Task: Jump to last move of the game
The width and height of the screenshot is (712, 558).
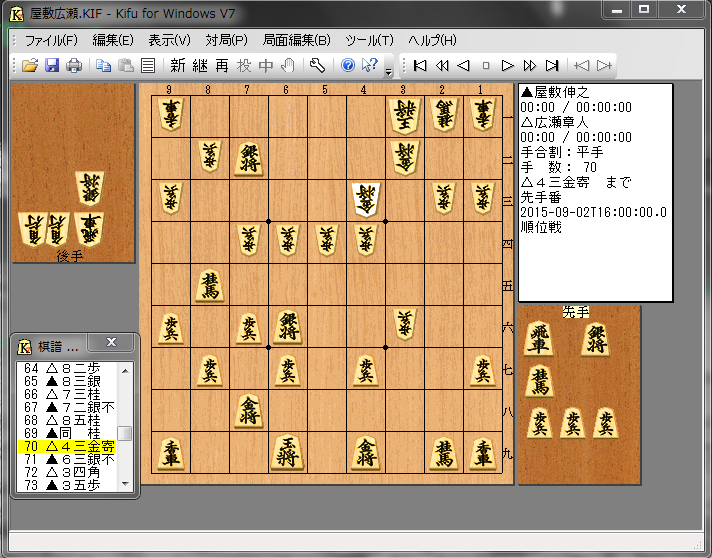Action: pyautogui.click(x=551, y=65)
